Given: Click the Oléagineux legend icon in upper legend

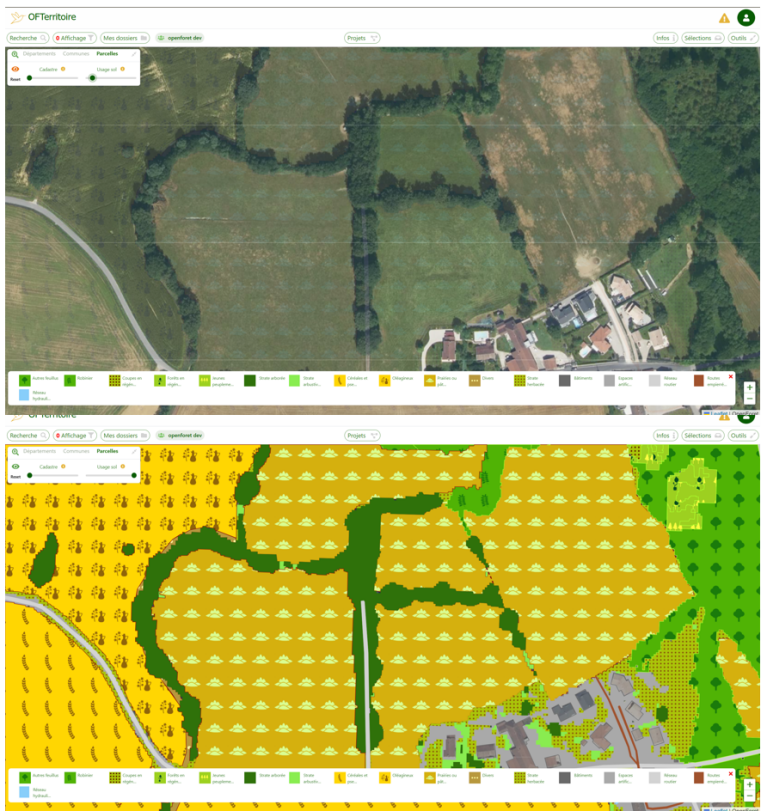Looking at the screenshot, I should tap(385, 380).
